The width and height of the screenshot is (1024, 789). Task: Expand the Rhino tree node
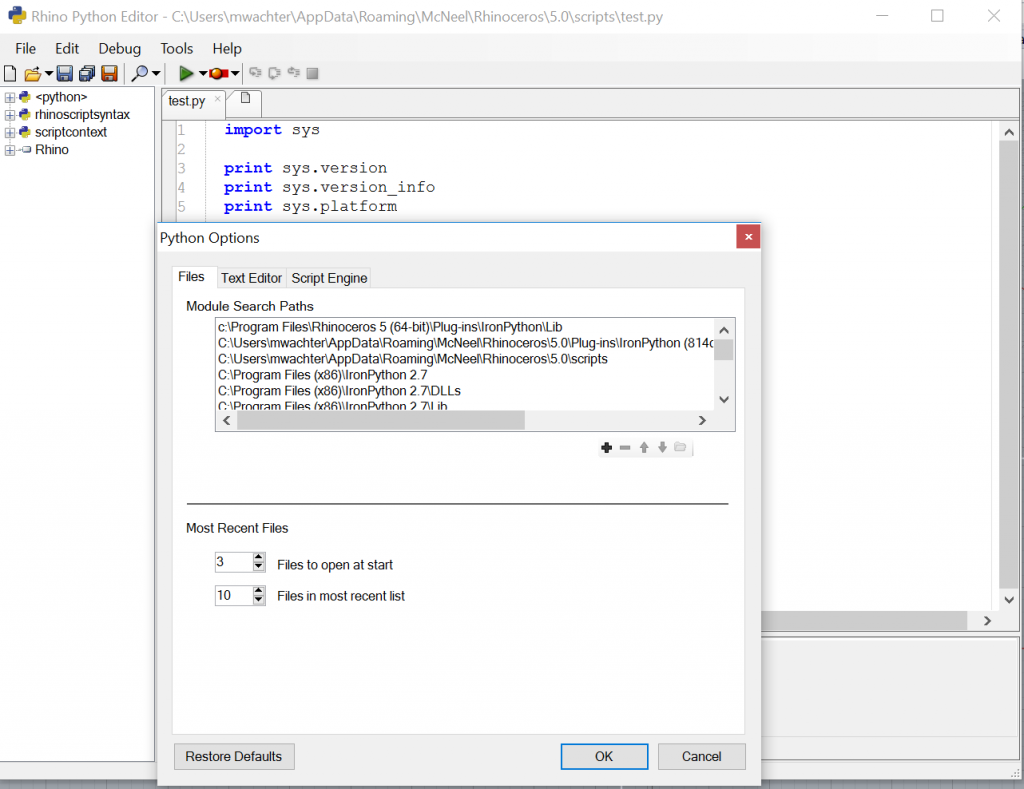pyautogui.click(x=9, y=150)
